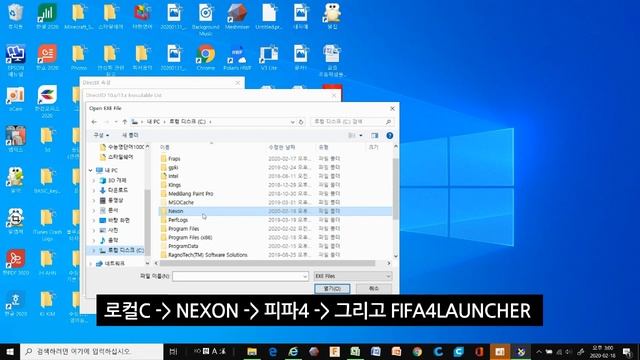Open File Explorer from the taskbar
Screen dimensions: 640x360
252,351
